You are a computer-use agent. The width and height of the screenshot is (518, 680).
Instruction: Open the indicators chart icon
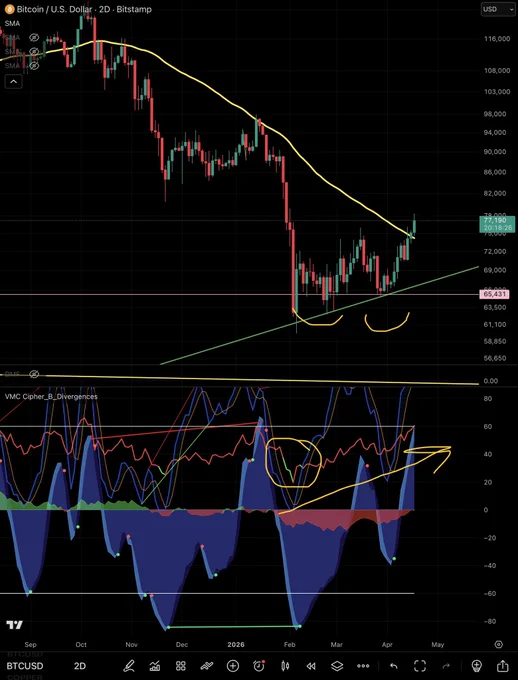pos(154,666)
